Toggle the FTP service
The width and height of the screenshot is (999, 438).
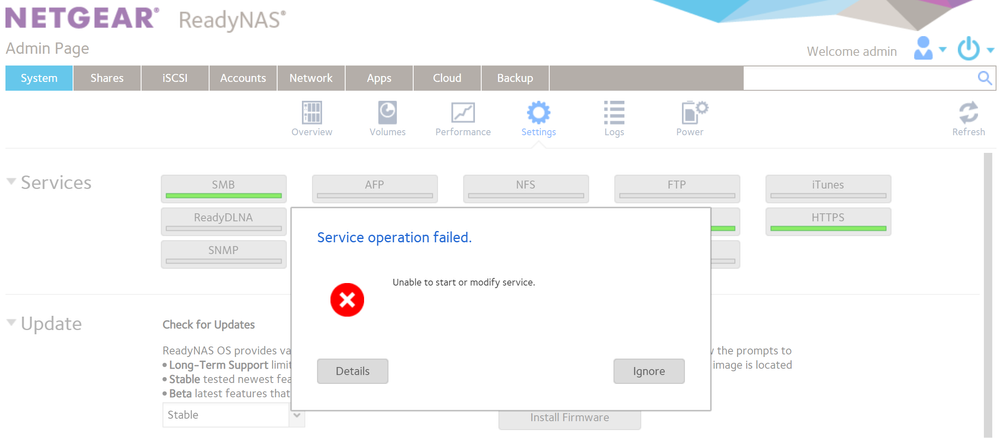(x=677, y=189)
